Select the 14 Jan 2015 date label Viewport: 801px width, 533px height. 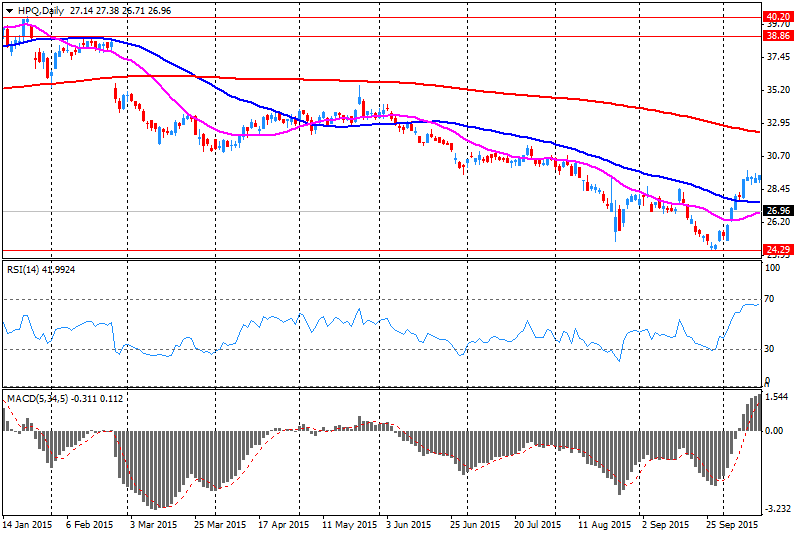27,525
